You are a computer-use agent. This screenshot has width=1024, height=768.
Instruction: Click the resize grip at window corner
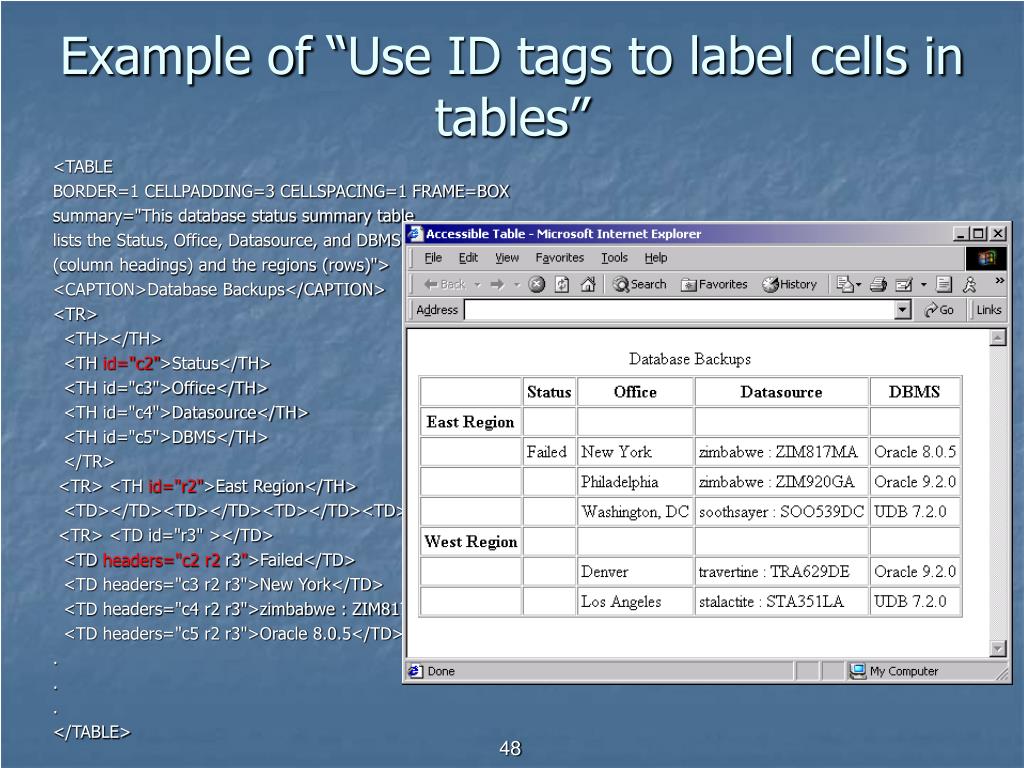pyautogui.click(x=1002, y=675)
